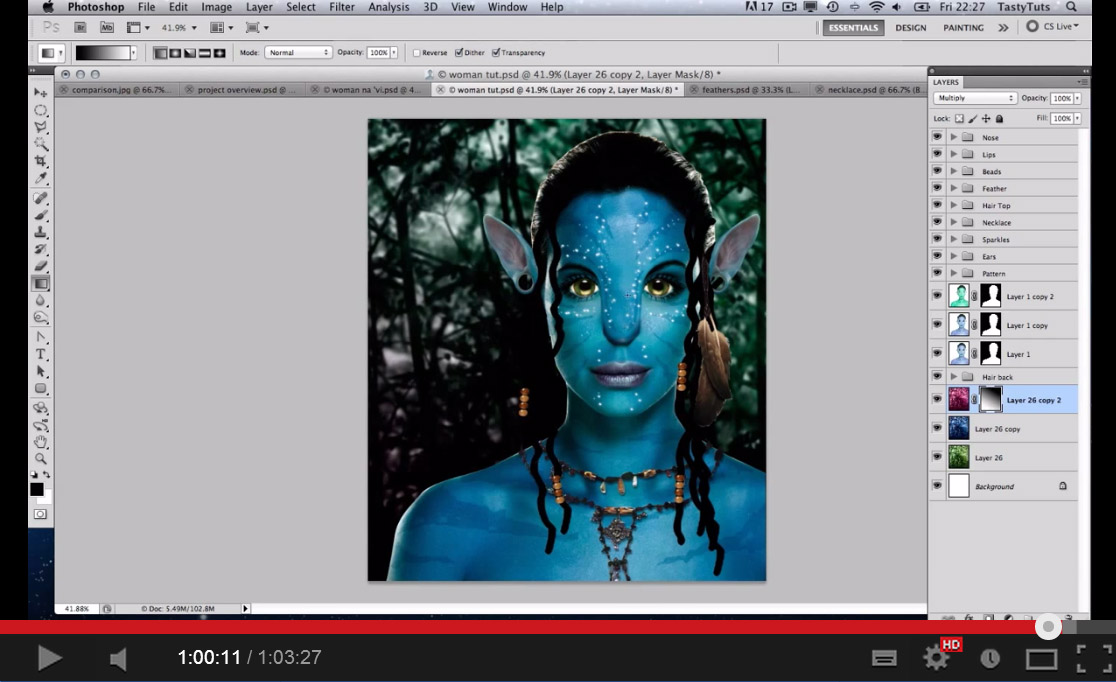Toggle Quick Mask mode icon
1116x682 pixels.
(x=41, y=514)
